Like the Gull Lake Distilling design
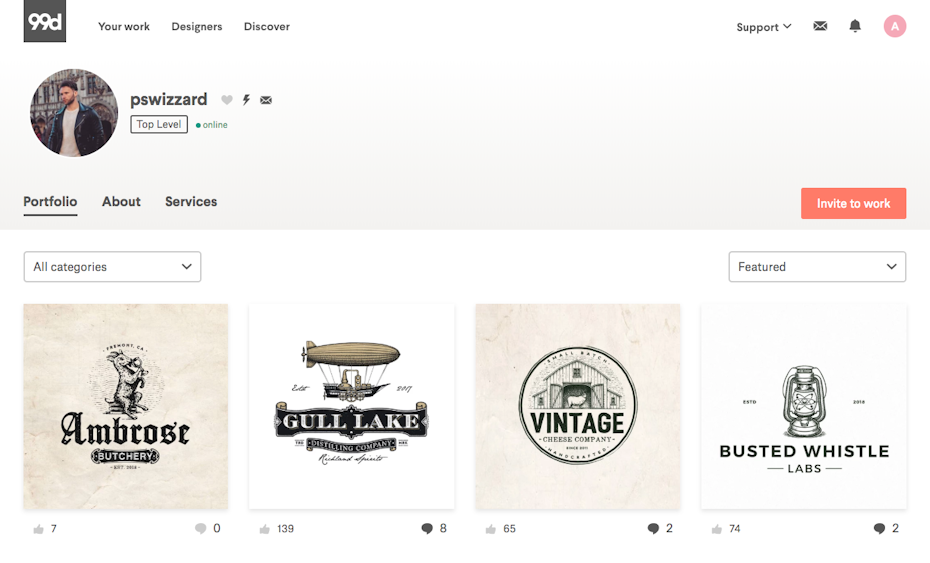Viewport: 930px width, 563px height. pyautogui.click(x=265, y=529)
